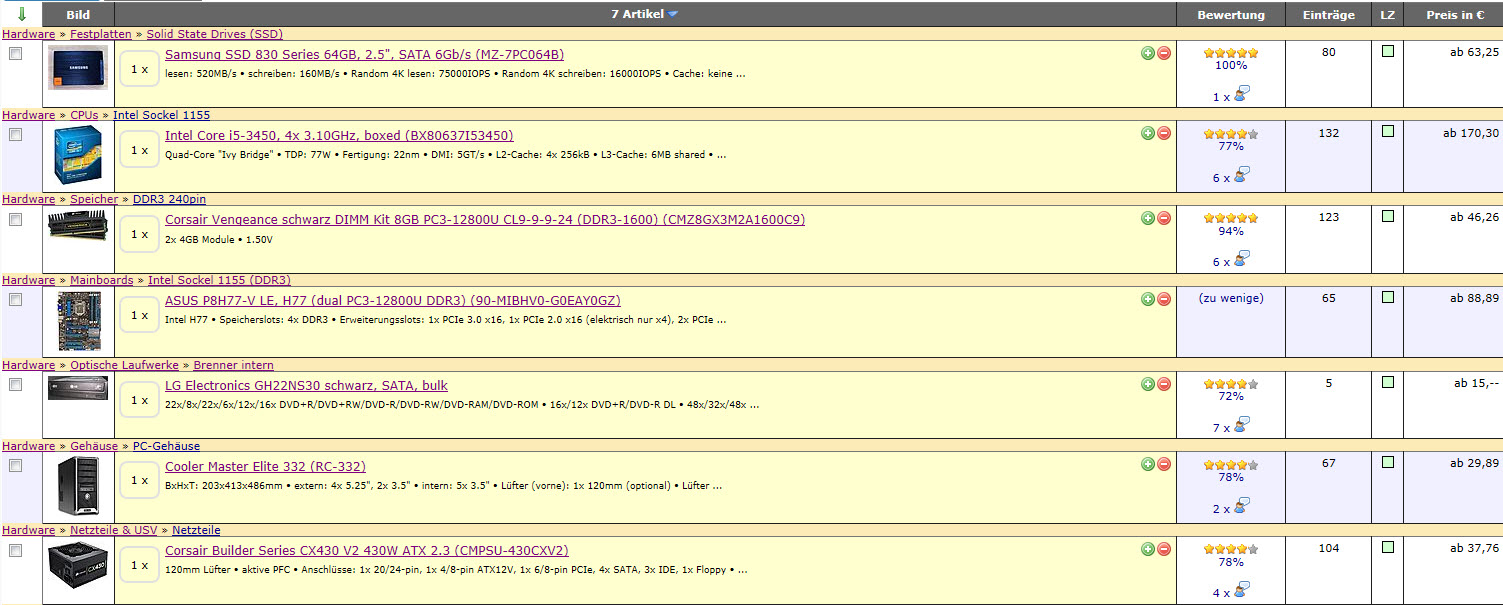
Task: Check the box for Corsair CX430 row
Action: (15, 551)
